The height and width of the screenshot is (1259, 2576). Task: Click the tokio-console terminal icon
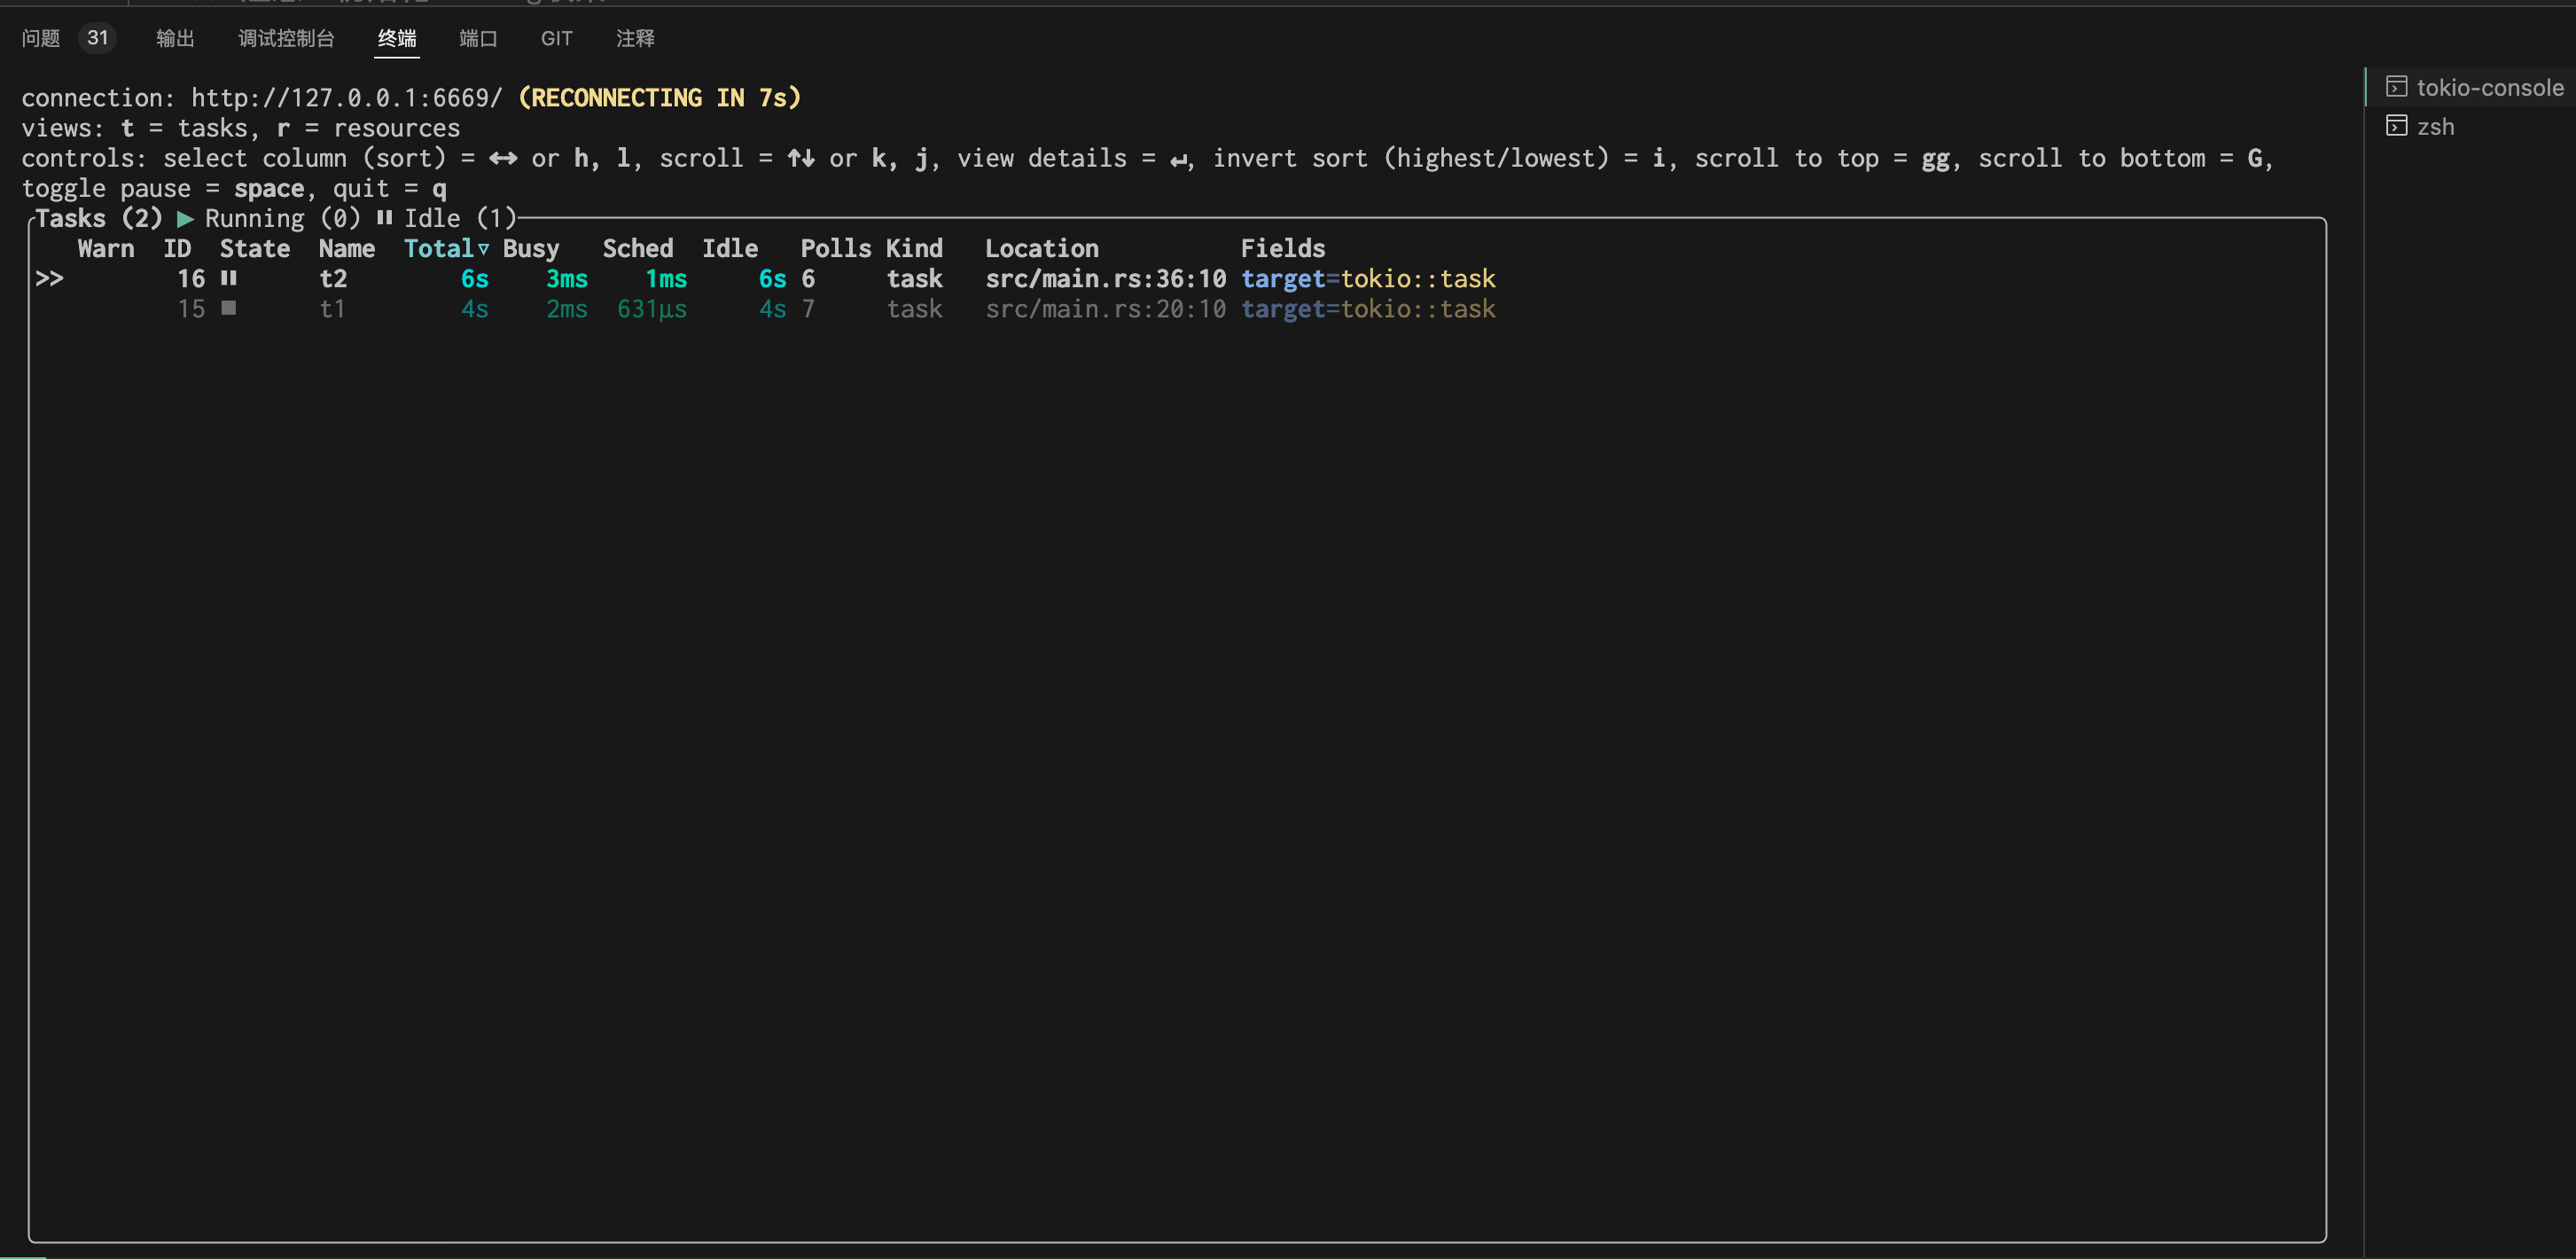[x=2397, y=87]
